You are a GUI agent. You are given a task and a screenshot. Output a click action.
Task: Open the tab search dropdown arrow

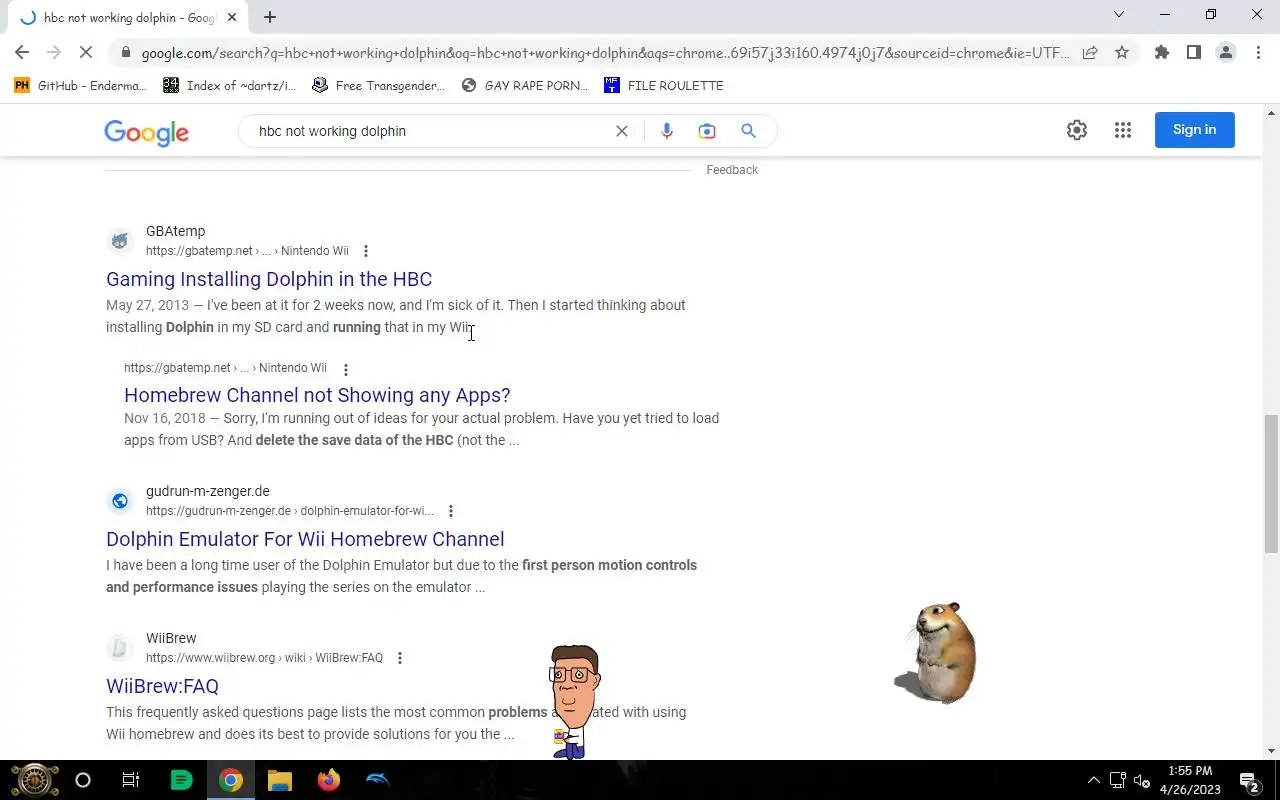[1119, 15]
